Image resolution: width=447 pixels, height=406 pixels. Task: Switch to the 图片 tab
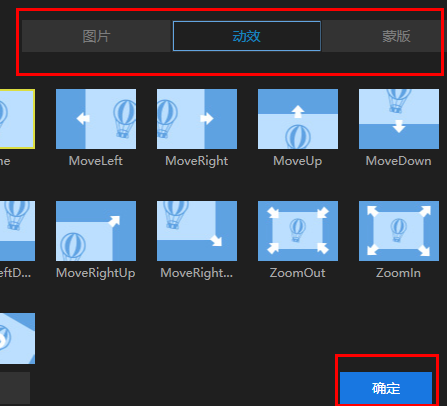point(96,36)
